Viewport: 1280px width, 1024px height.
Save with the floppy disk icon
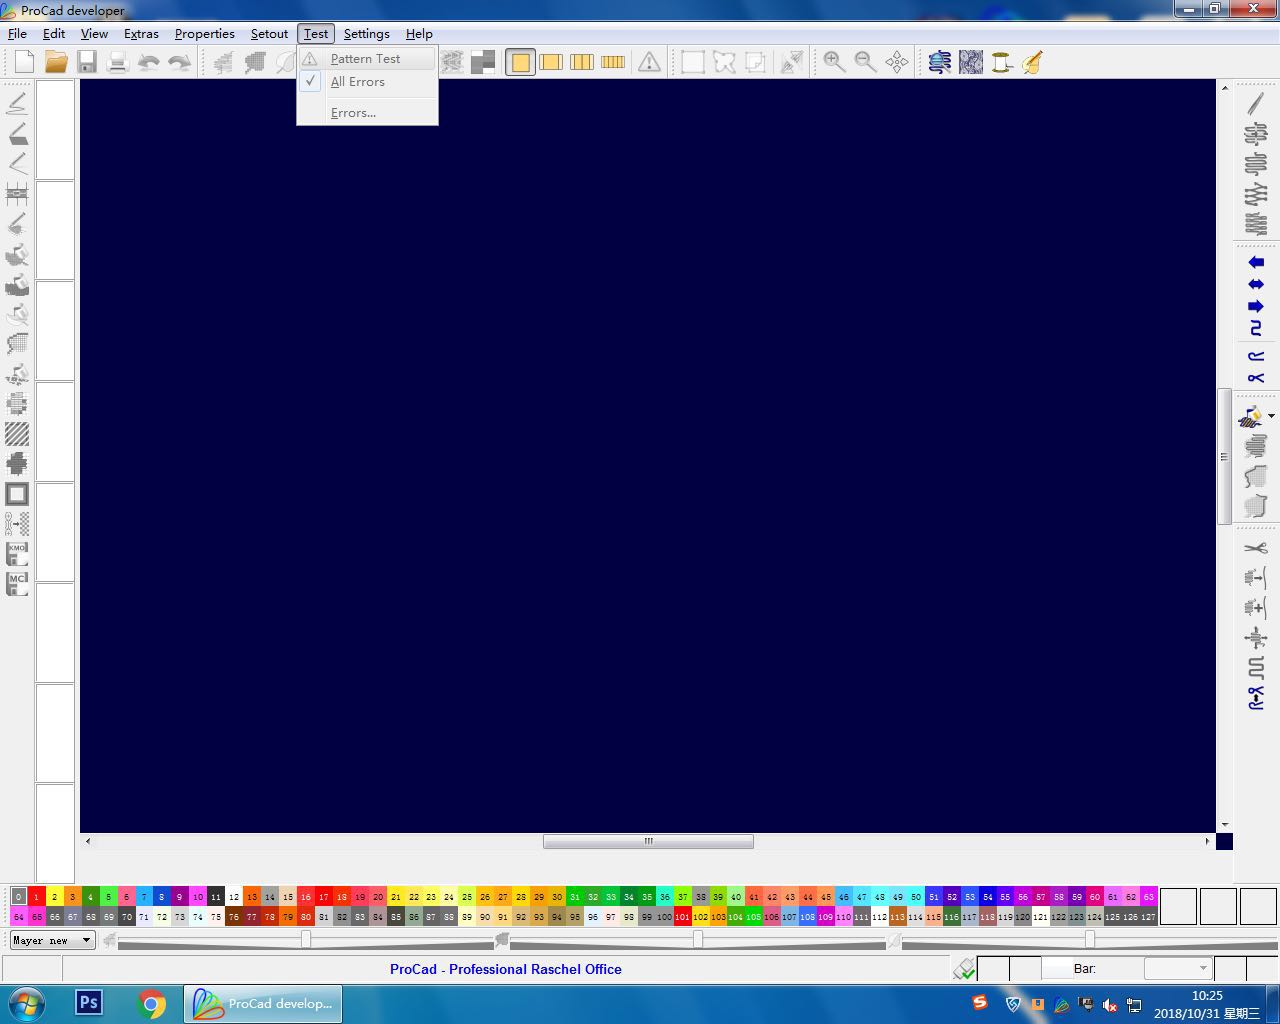click(87, 62)
